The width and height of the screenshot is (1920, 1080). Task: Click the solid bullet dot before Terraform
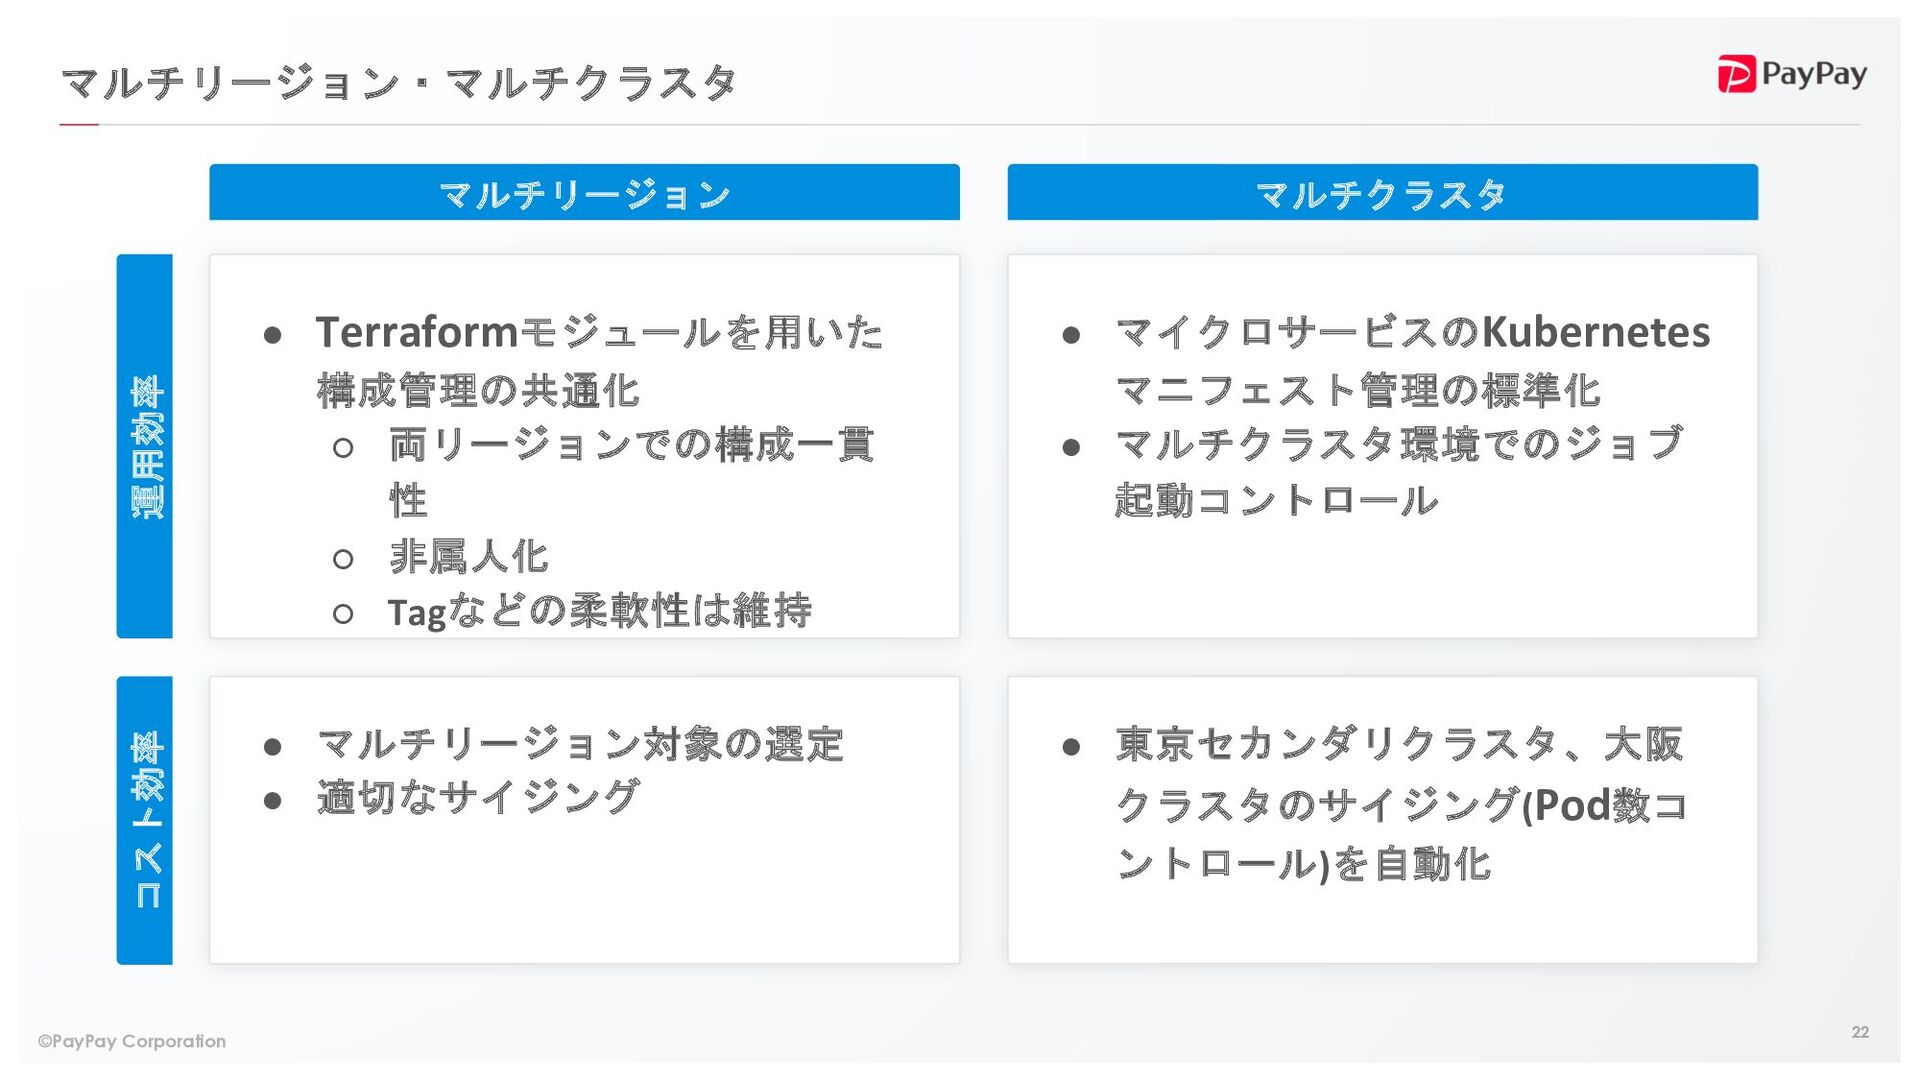coord(272,335)
